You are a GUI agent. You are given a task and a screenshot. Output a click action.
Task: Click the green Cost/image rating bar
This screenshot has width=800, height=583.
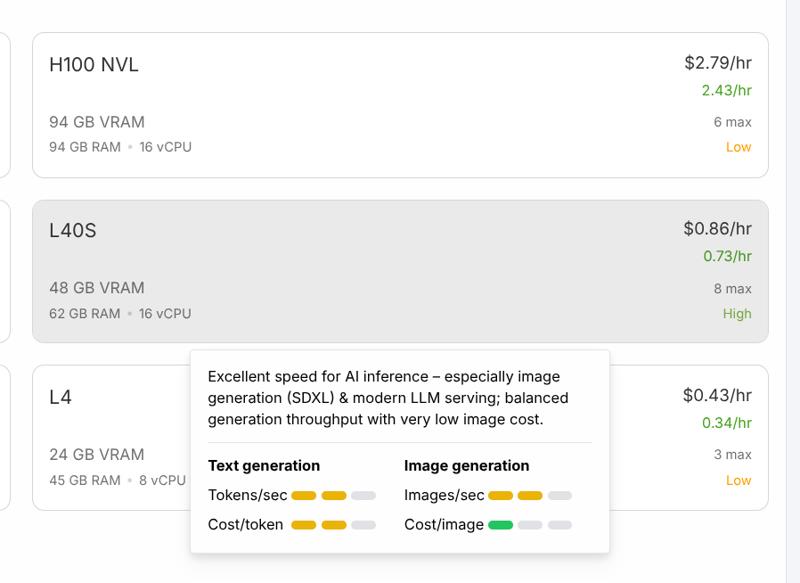pyautogui.click(x=501, y=525)
